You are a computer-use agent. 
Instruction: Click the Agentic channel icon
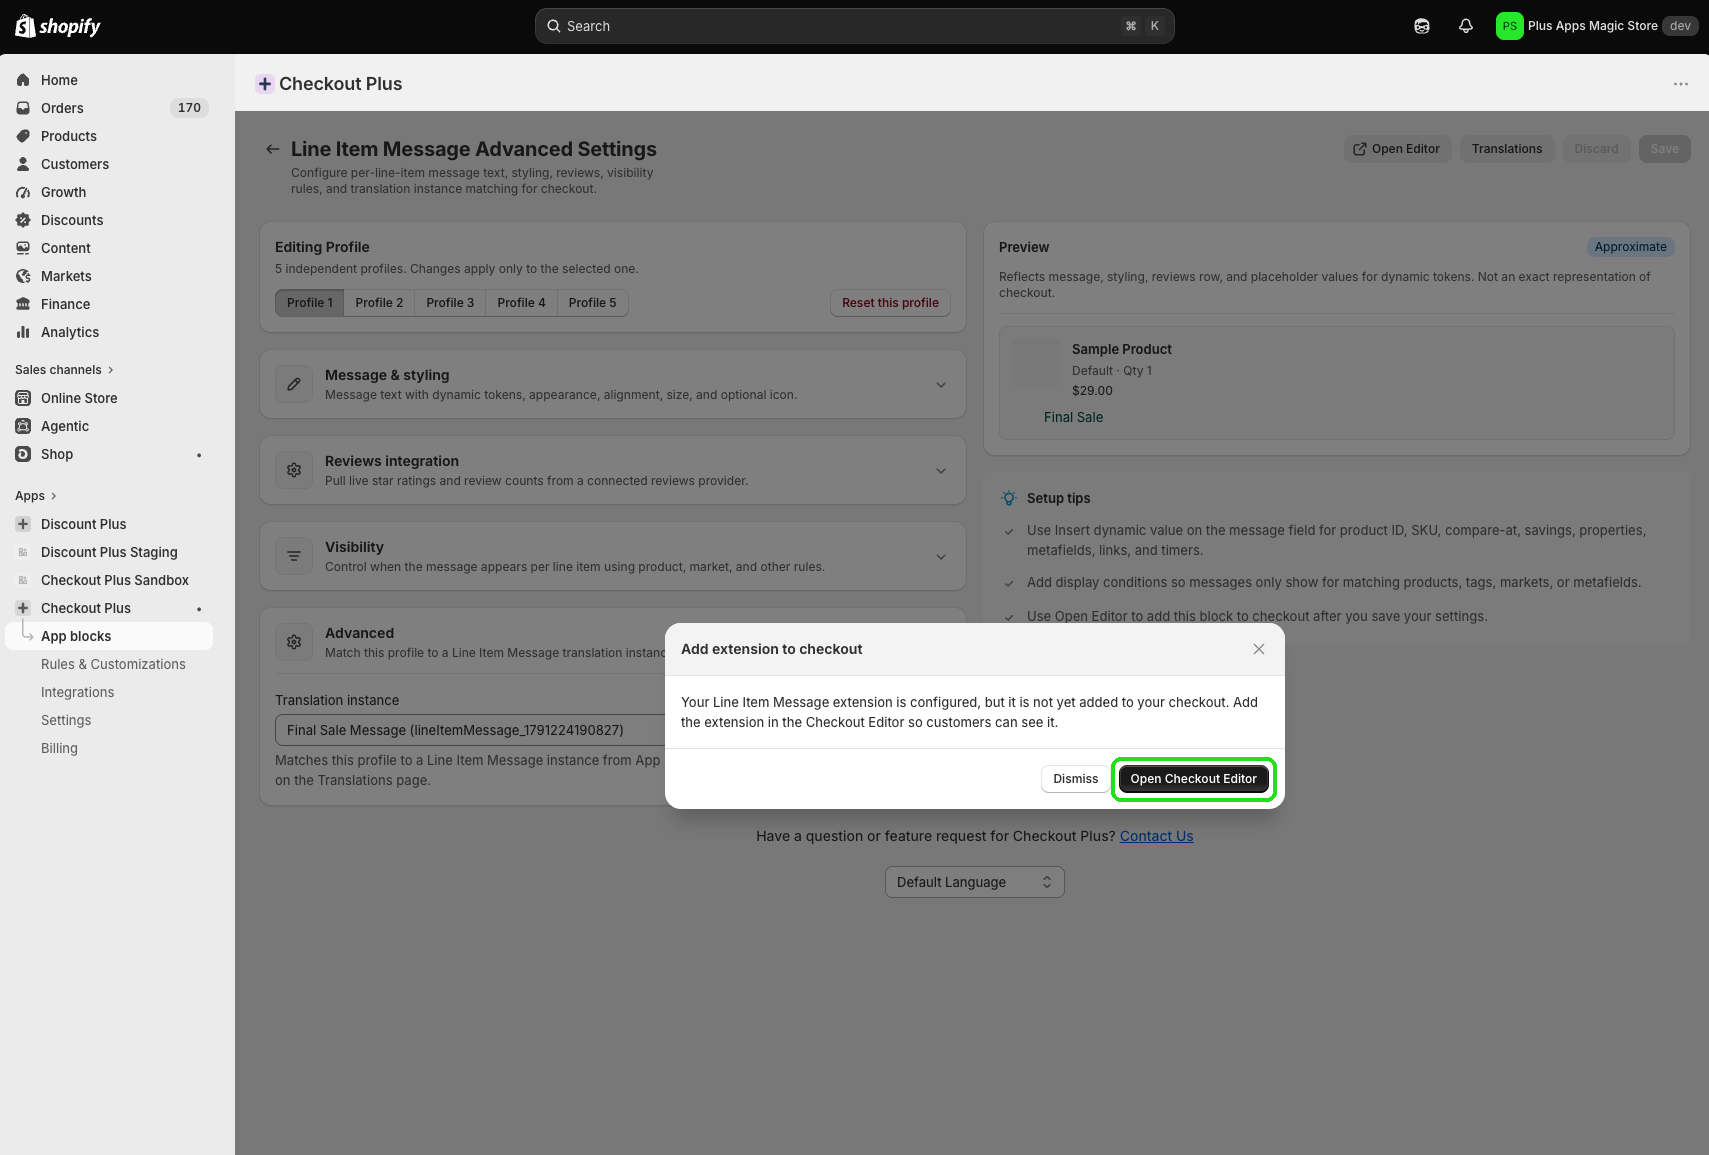coord(23,426)
